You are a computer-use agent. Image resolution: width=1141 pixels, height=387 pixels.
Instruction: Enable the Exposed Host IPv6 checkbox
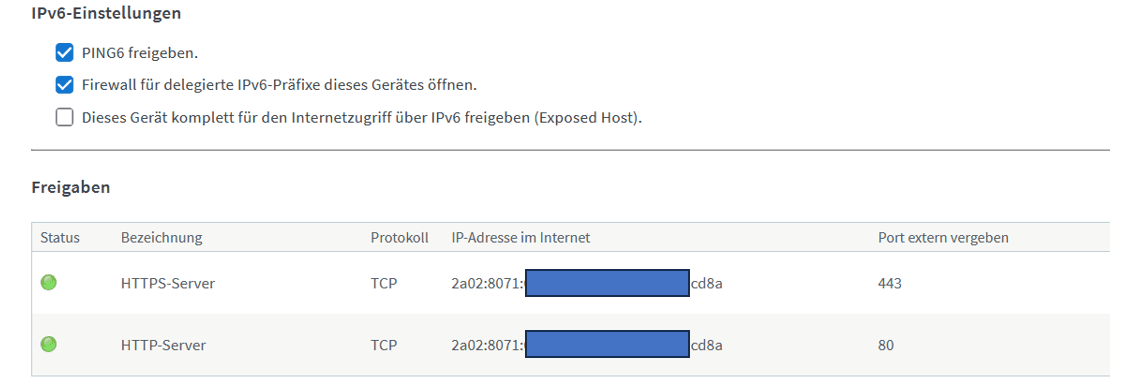click(65, 118)
